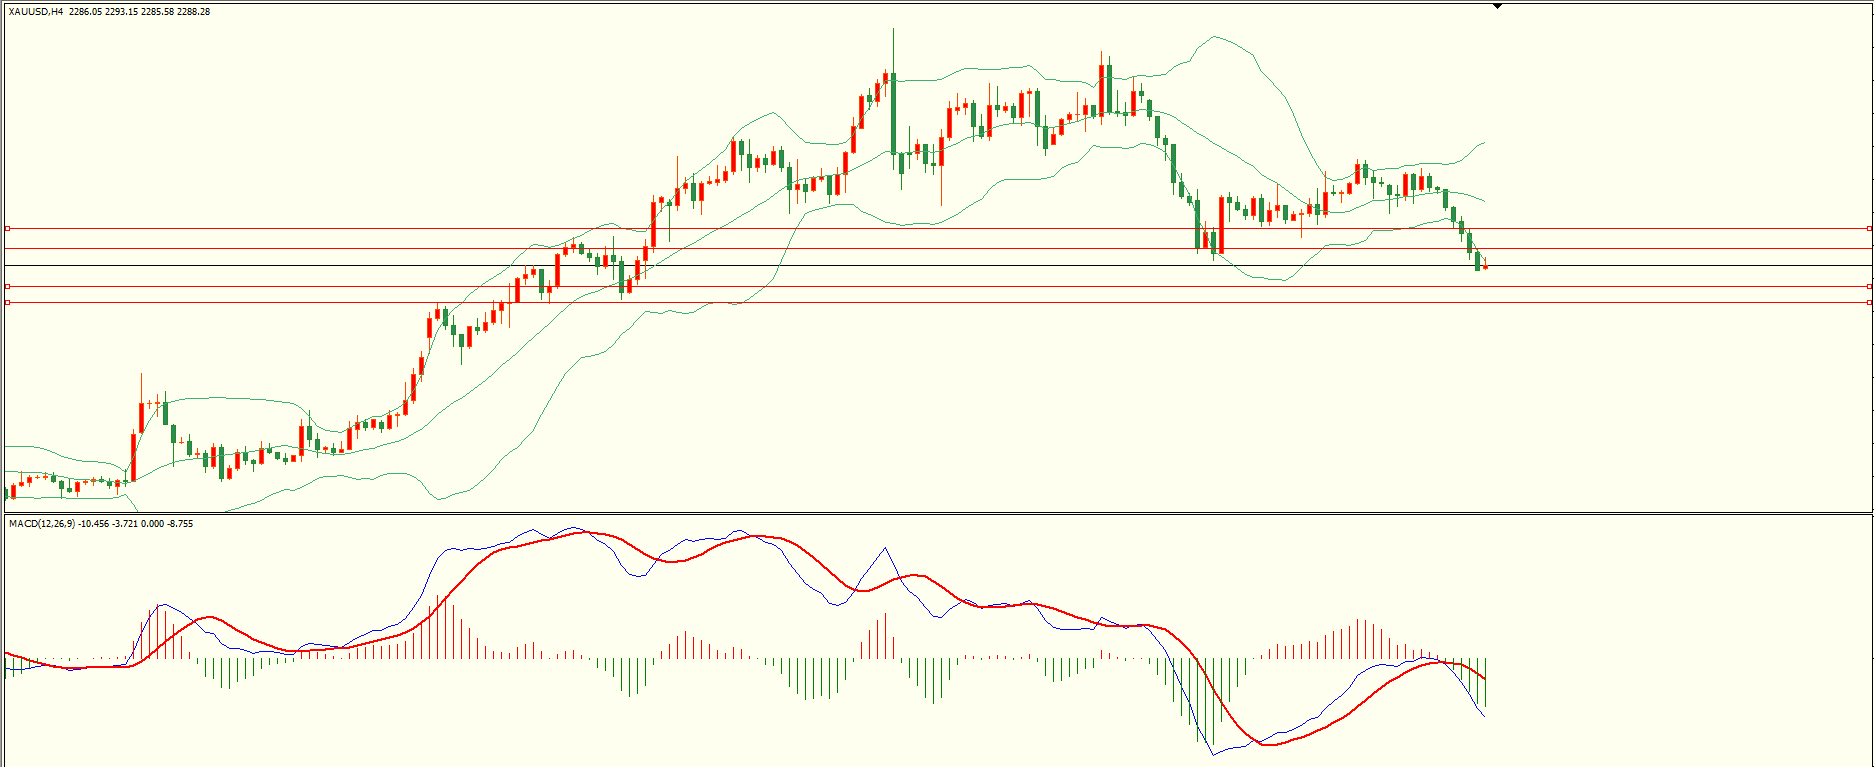The width and height of the screenshot is (1874, 767).
Task: Click the latest rightmost candle
Action: pyautogui.click(x=1485, y=266)
